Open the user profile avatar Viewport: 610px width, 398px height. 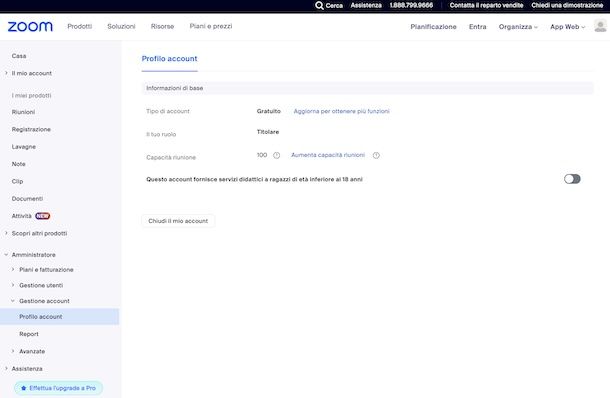point(600,26)
